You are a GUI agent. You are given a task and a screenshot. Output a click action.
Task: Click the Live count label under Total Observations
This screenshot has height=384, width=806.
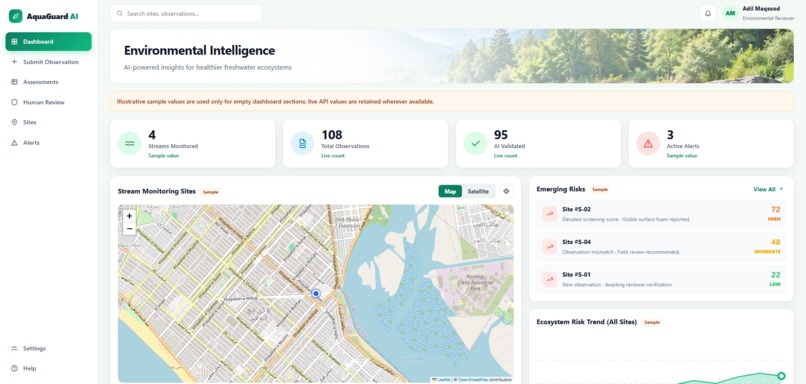coord(332,155)
